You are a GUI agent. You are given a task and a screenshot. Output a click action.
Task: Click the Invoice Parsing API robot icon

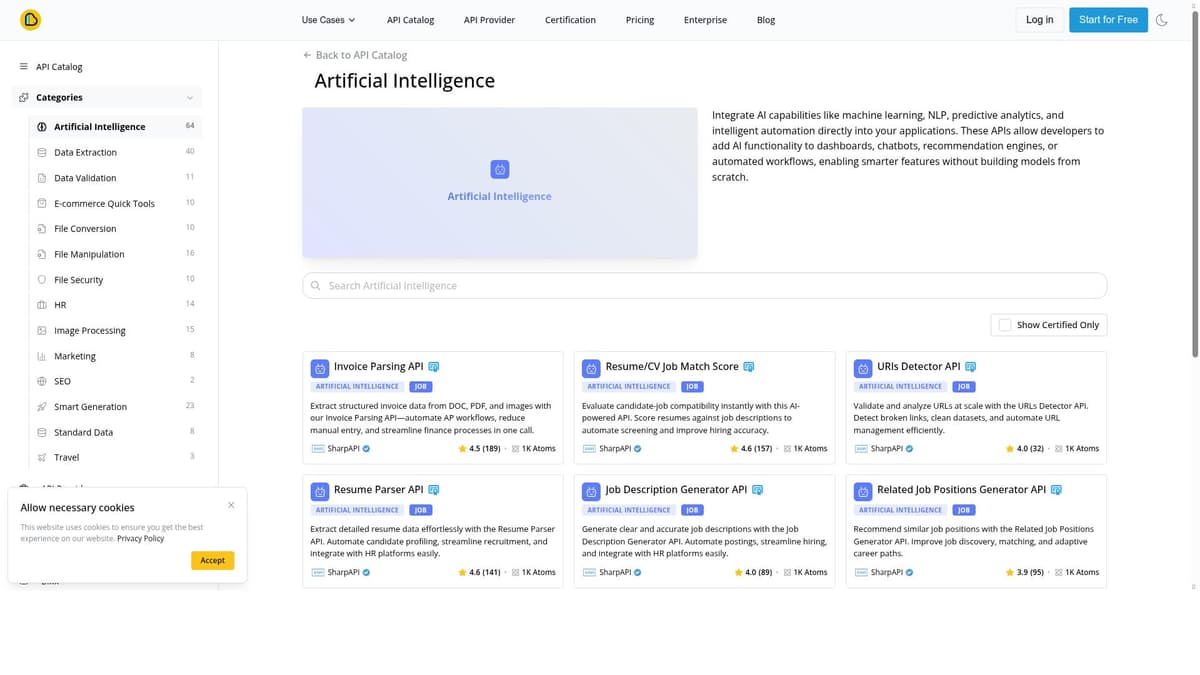(319, 368)
